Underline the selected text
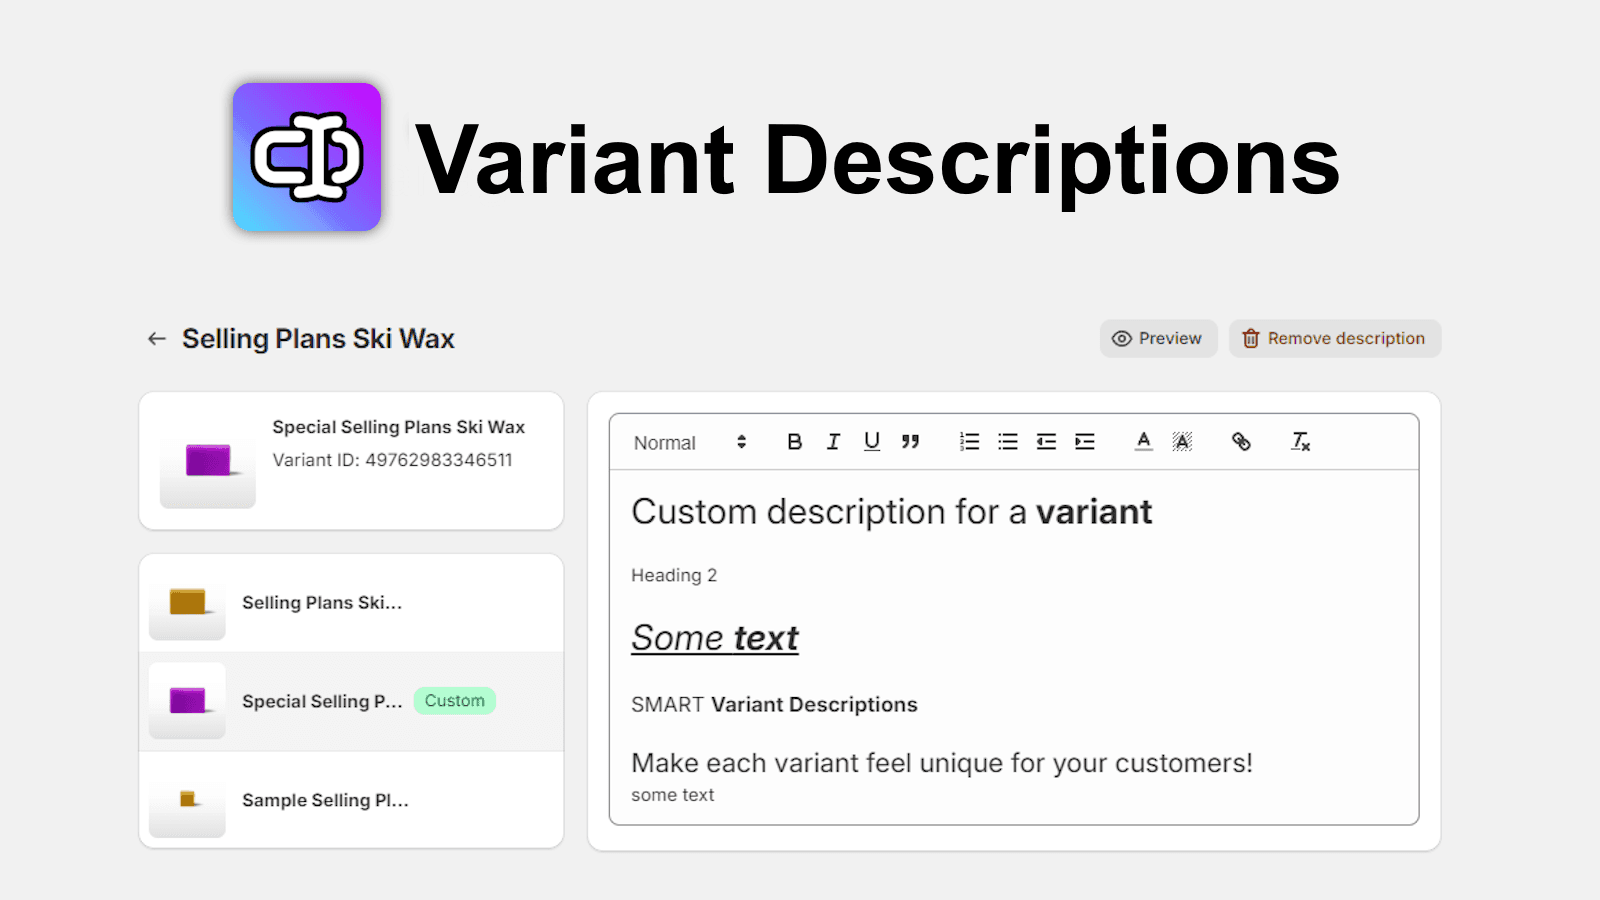The height and width of the screenshot is (900, 1600). pyautogui.click(x=871, y=441)
